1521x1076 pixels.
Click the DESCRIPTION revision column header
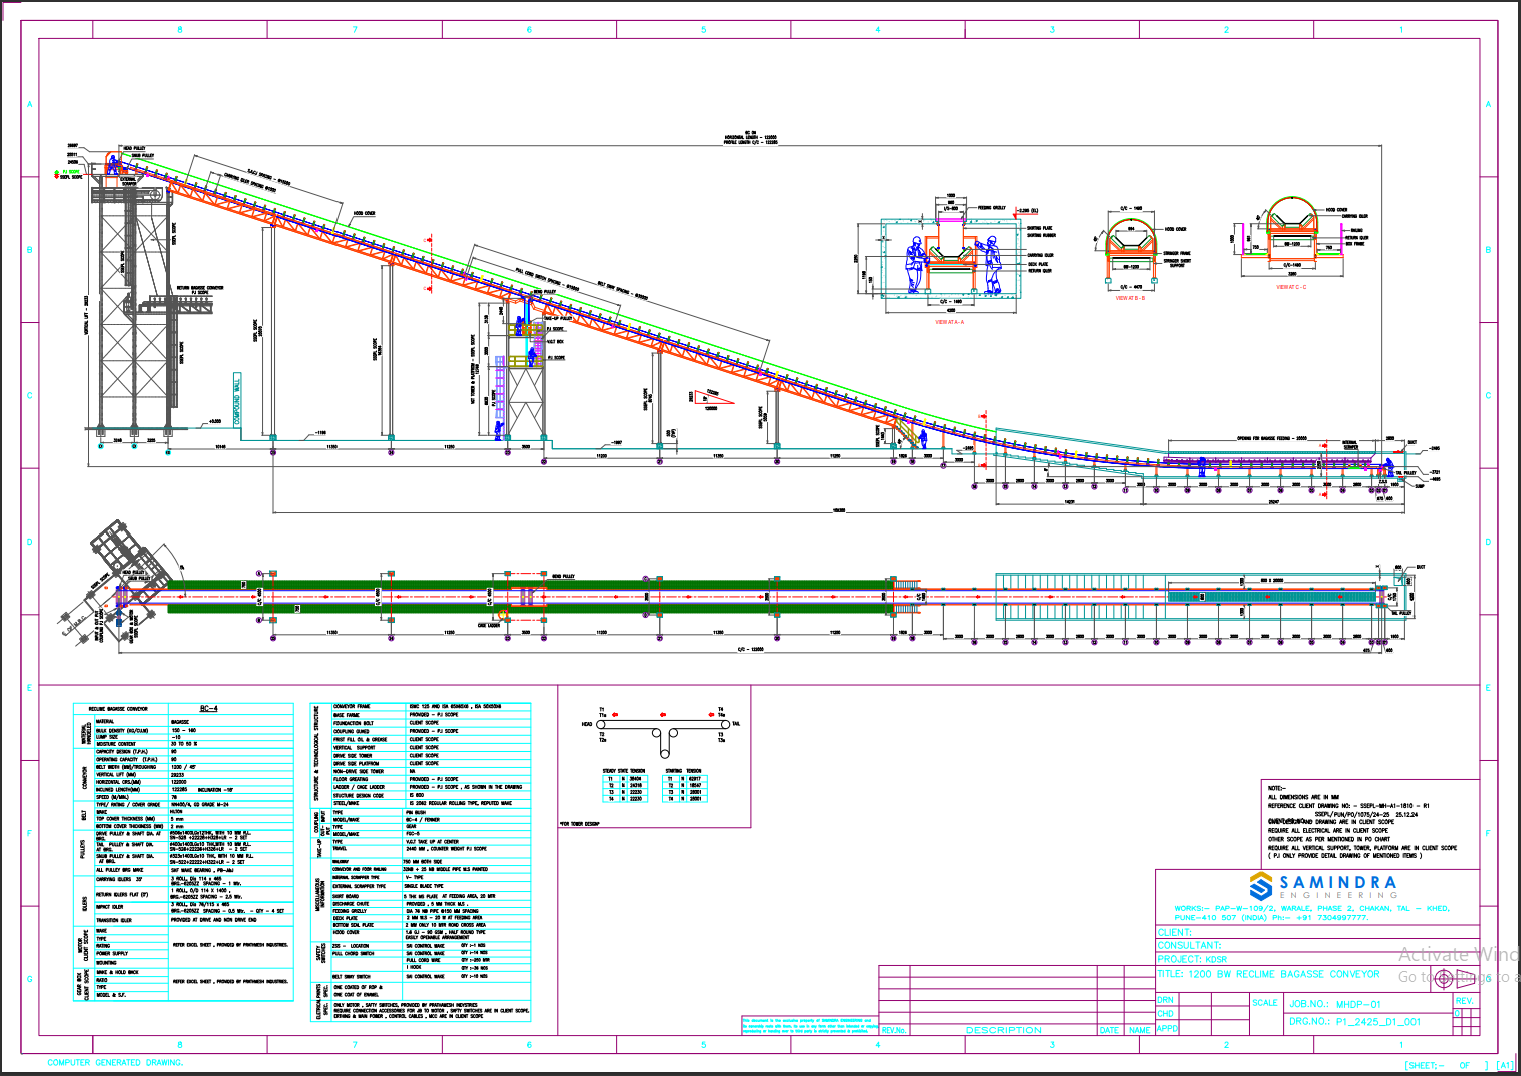[1003, 1030]
